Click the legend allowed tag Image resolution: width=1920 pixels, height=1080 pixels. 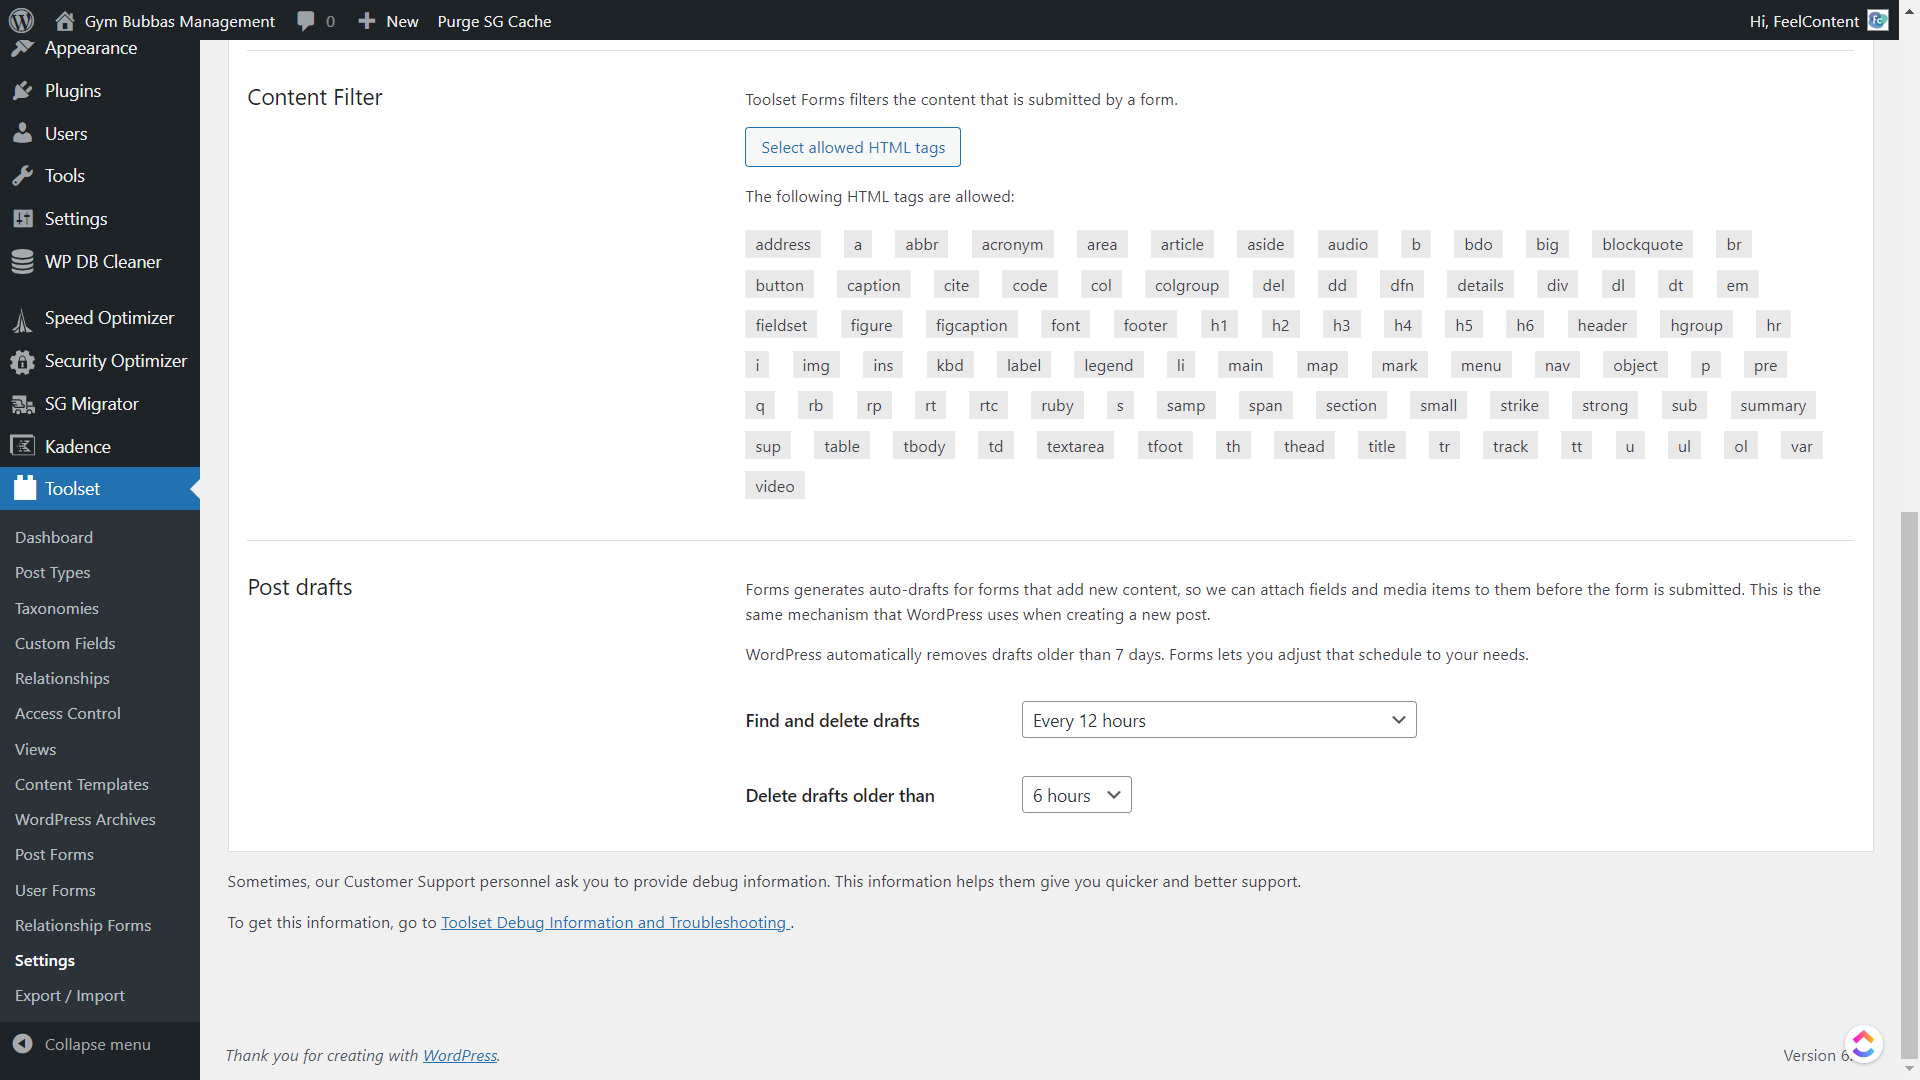pyautogui.click(x=1108, y=365)
